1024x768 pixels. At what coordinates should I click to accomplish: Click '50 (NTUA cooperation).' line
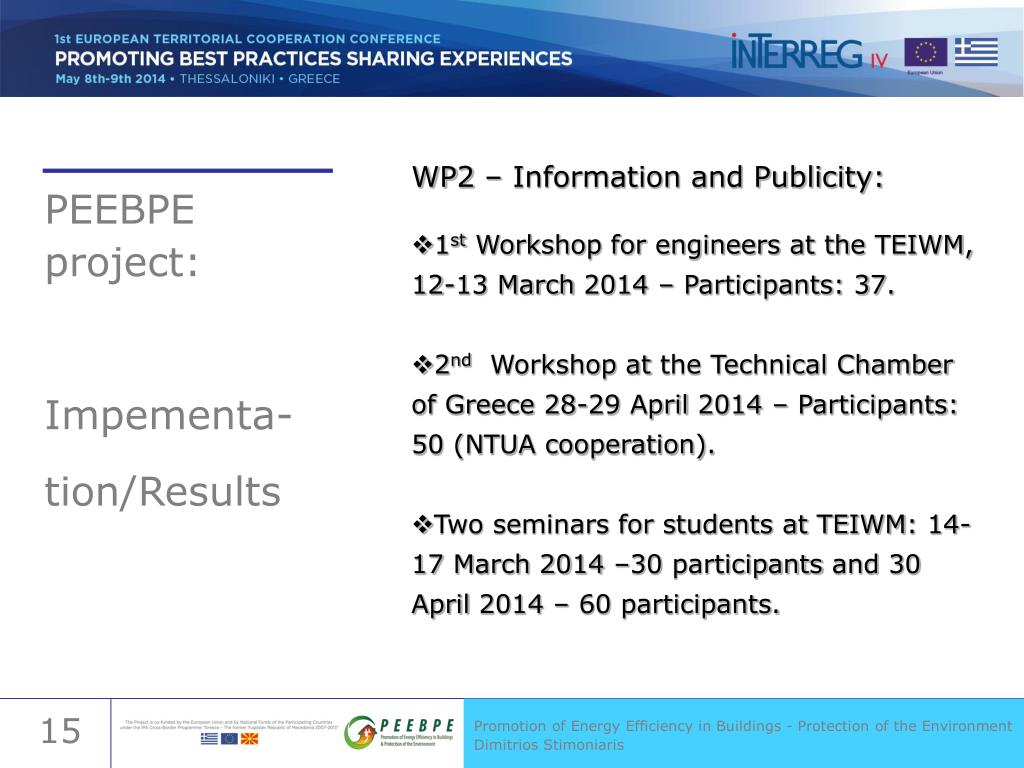[x=564, y=445]
